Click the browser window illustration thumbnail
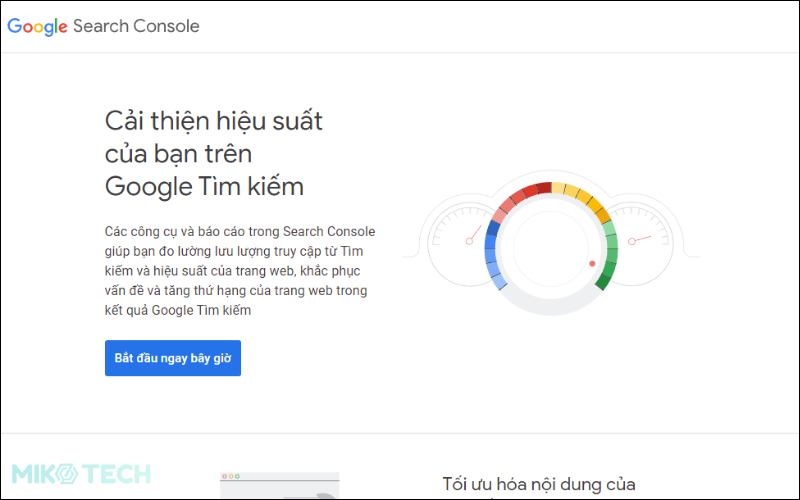 [280, 485]
